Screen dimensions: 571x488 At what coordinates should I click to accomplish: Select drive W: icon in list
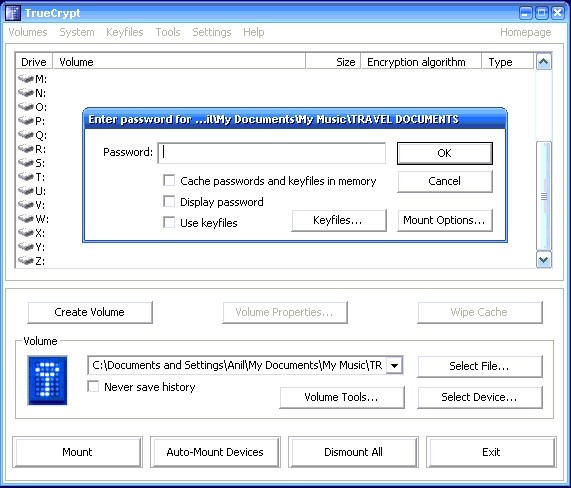26,219
